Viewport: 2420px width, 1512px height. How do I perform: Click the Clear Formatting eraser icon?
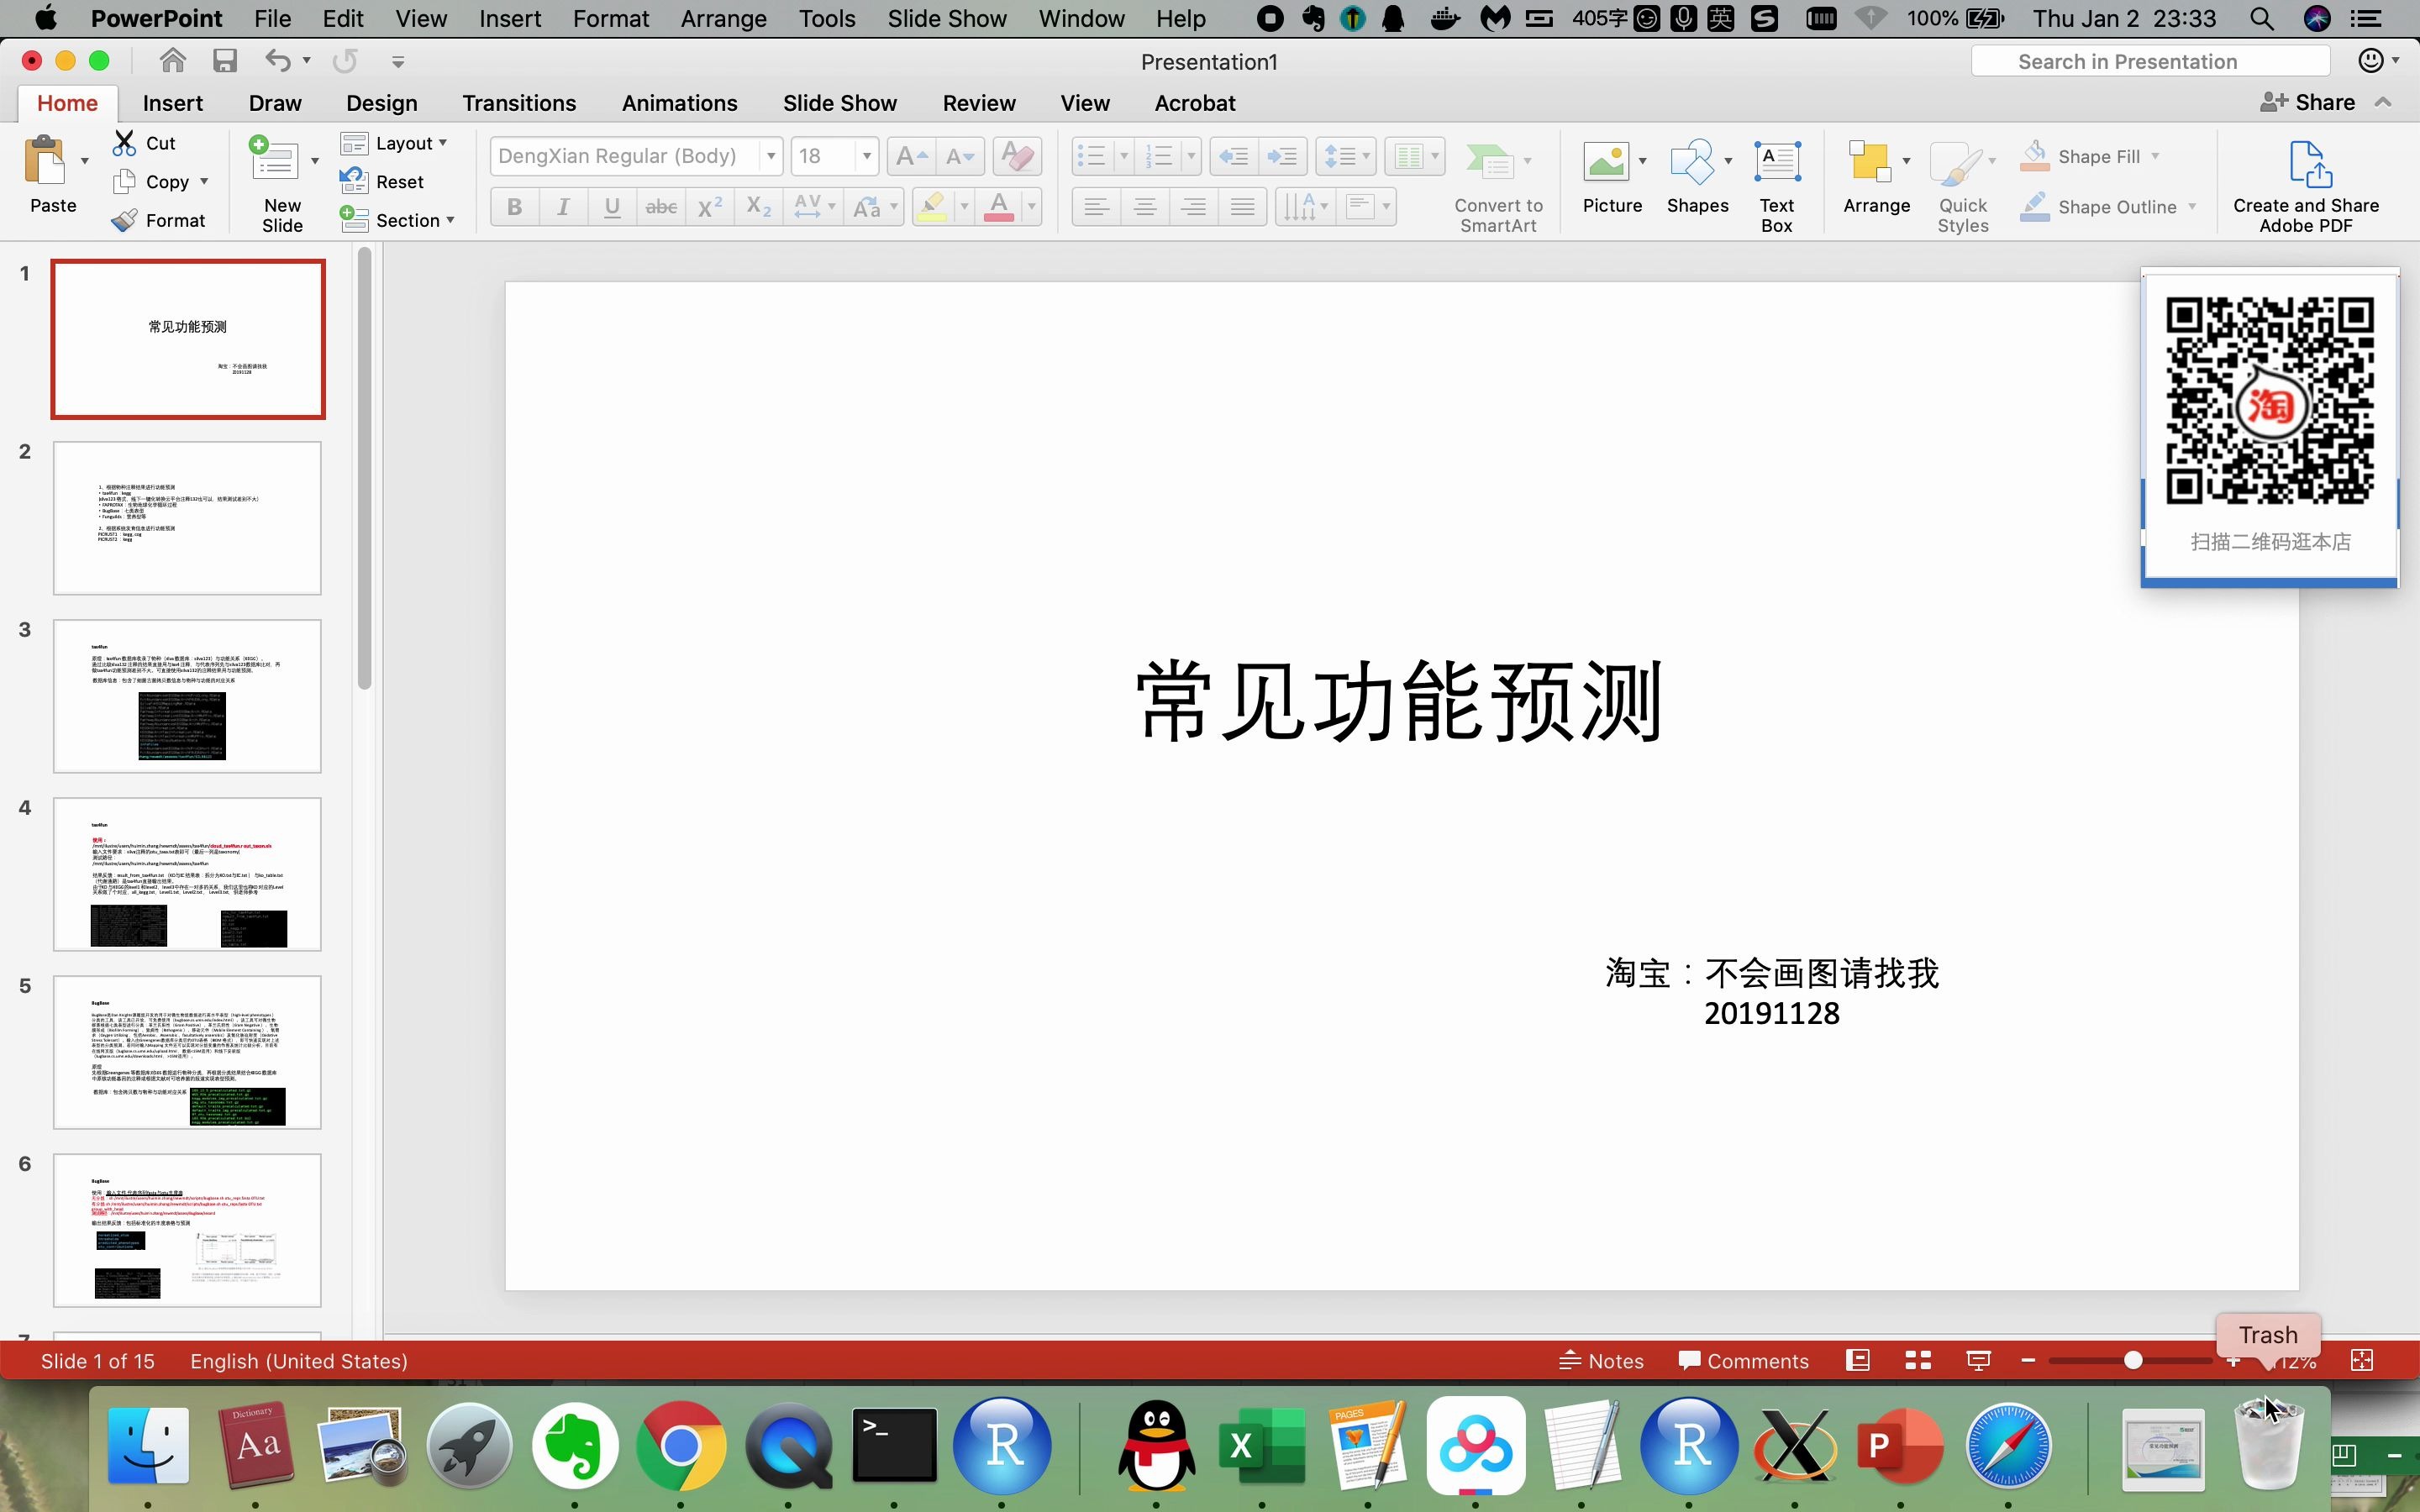pyautogui.click(x=1017, y=156)
